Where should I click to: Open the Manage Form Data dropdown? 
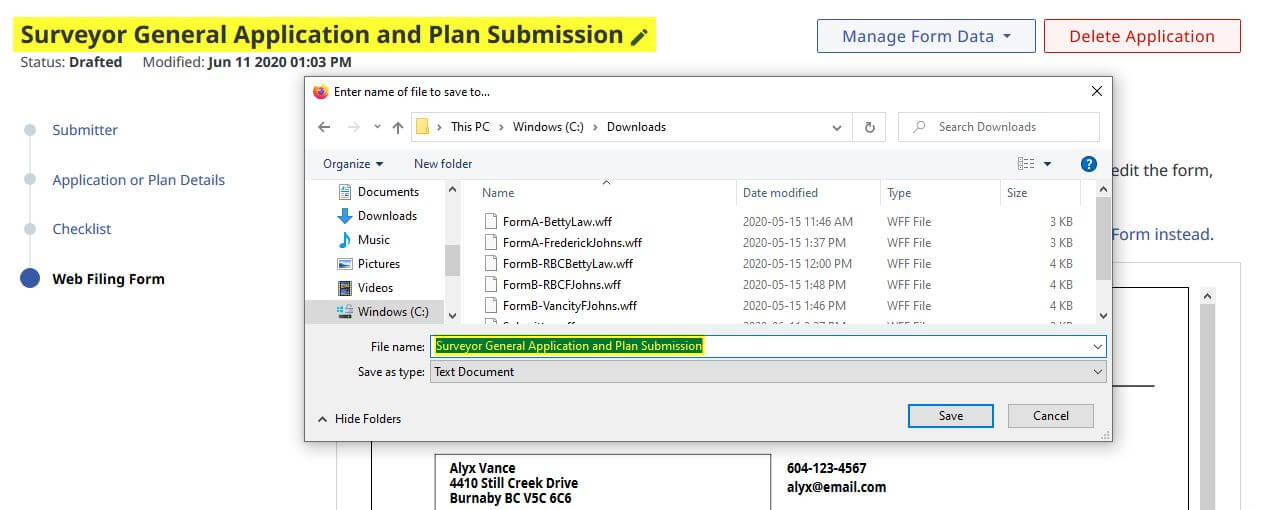[926, 36]
